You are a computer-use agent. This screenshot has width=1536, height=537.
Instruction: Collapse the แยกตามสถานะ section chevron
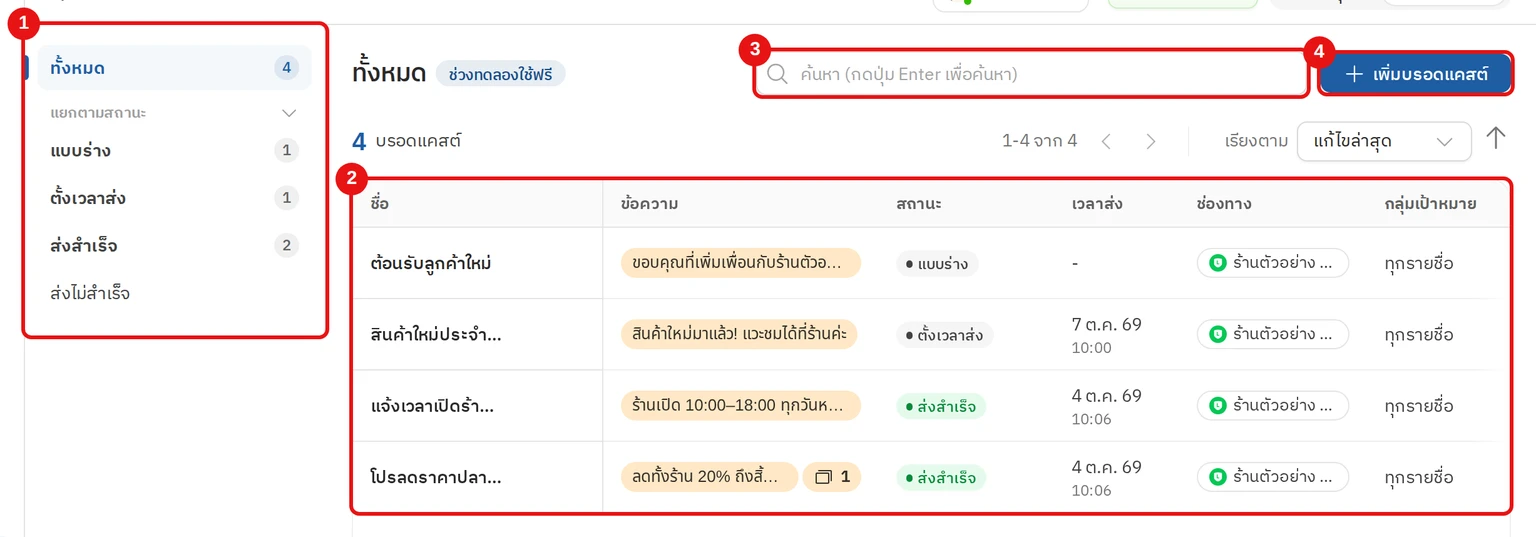tap(289, 113)
